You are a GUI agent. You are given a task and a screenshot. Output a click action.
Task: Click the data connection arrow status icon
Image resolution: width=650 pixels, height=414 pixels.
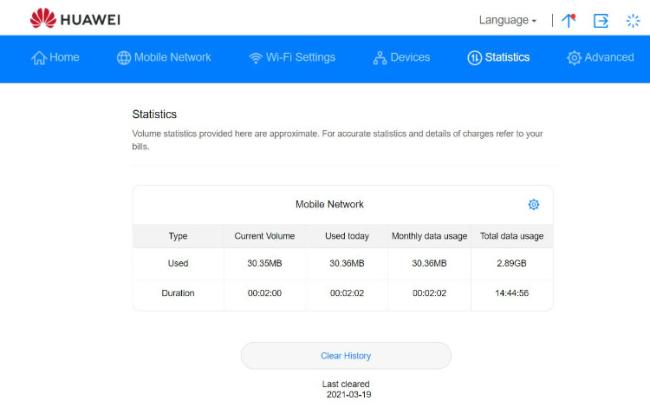click(569, 20)
